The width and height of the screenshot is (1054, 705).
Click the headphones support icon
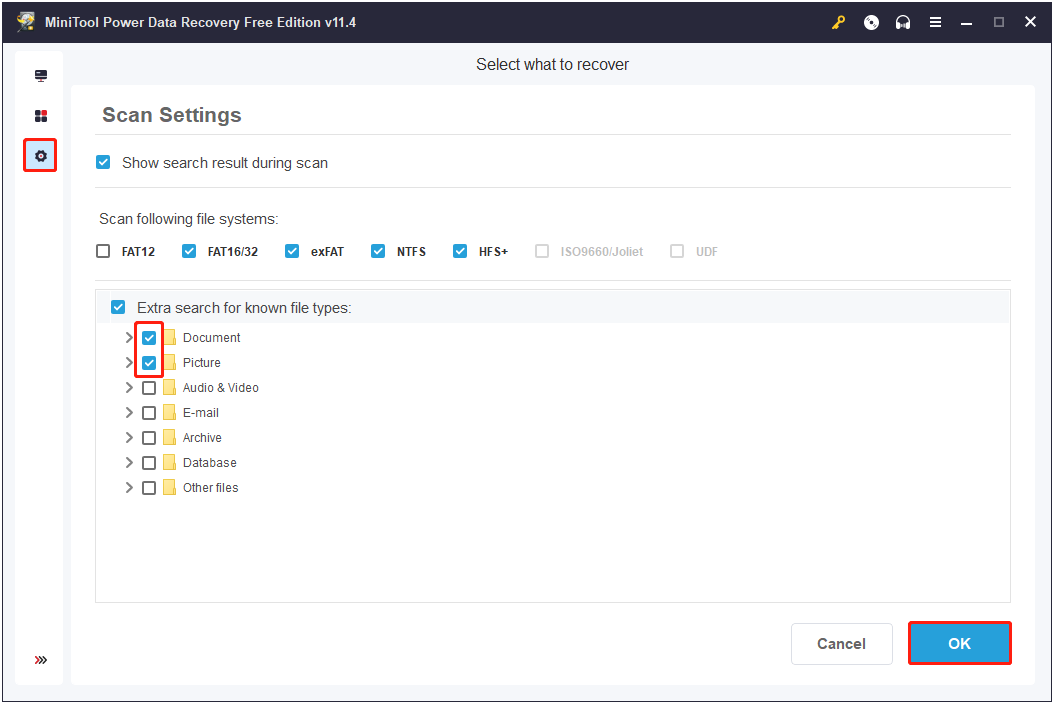(x=903, y=23)
